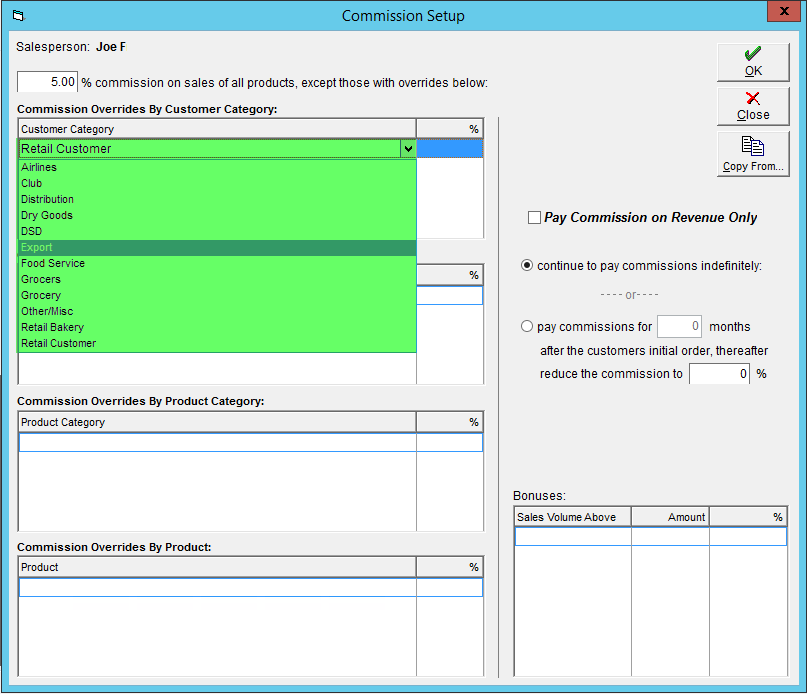Image resolution: width=807 pixels, height=694 pixels.
Task: Select Other/Misc customer category
Action: pos(217,311)
